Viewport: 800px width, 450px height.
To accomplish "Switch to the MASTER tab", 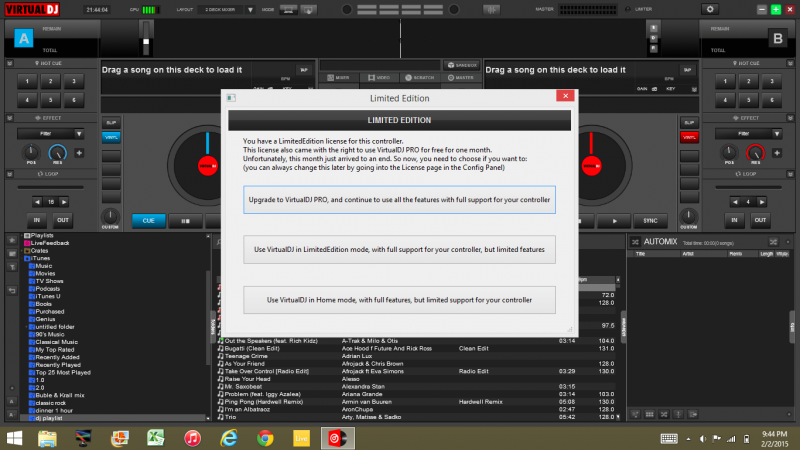I will [461, 78].
